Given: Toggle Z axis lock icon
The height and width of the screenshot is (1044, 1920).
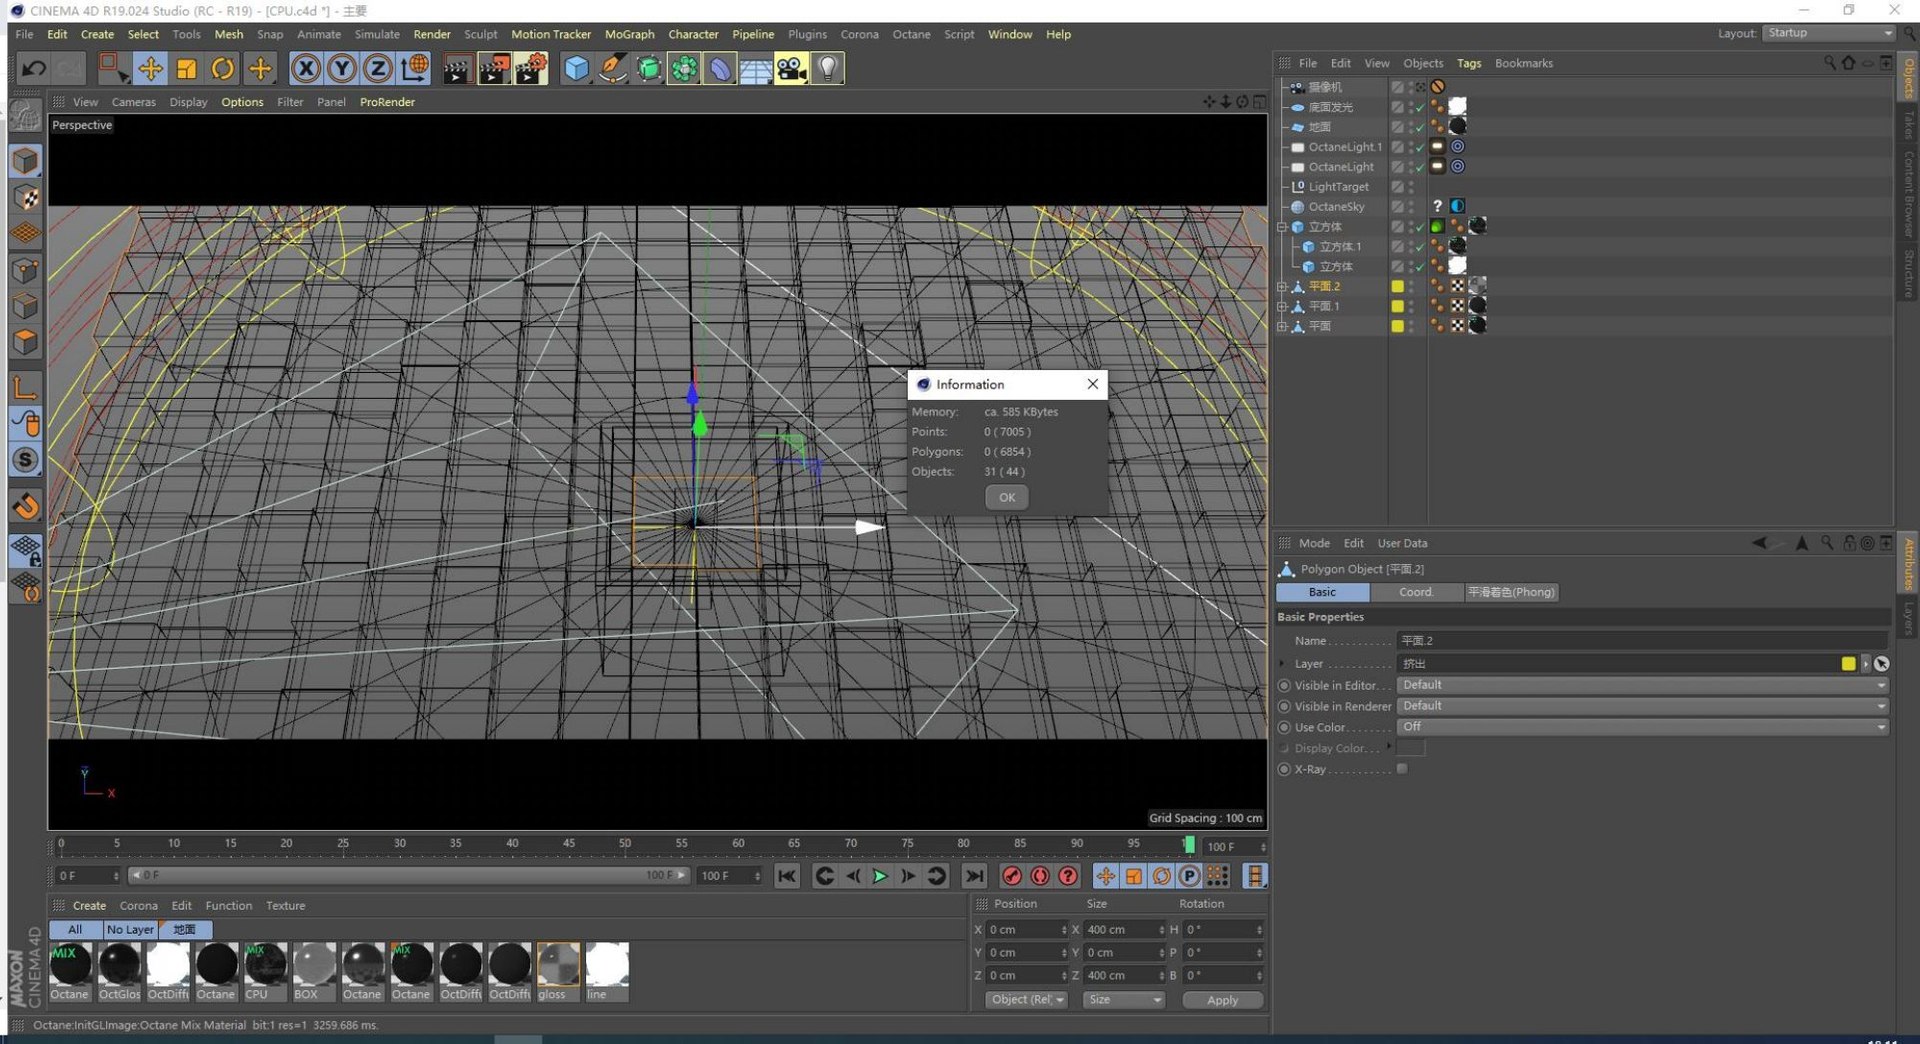Looking at the screenshot, I should coord(378,68).
